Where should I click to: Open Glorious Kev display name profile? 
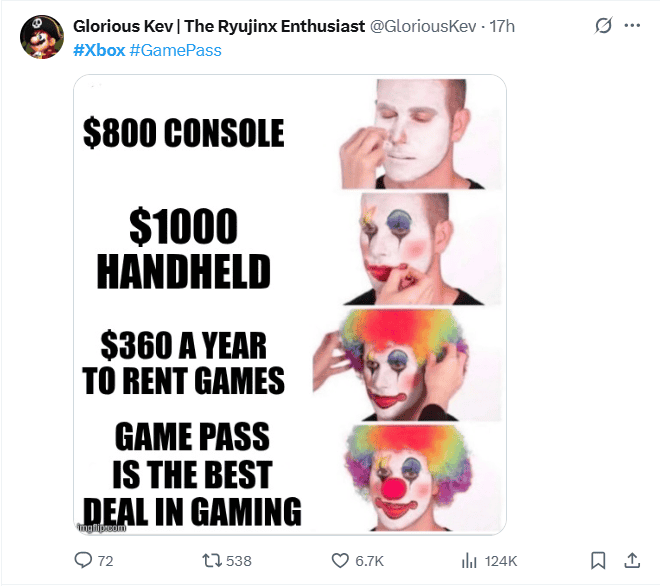tap(219, 26)
